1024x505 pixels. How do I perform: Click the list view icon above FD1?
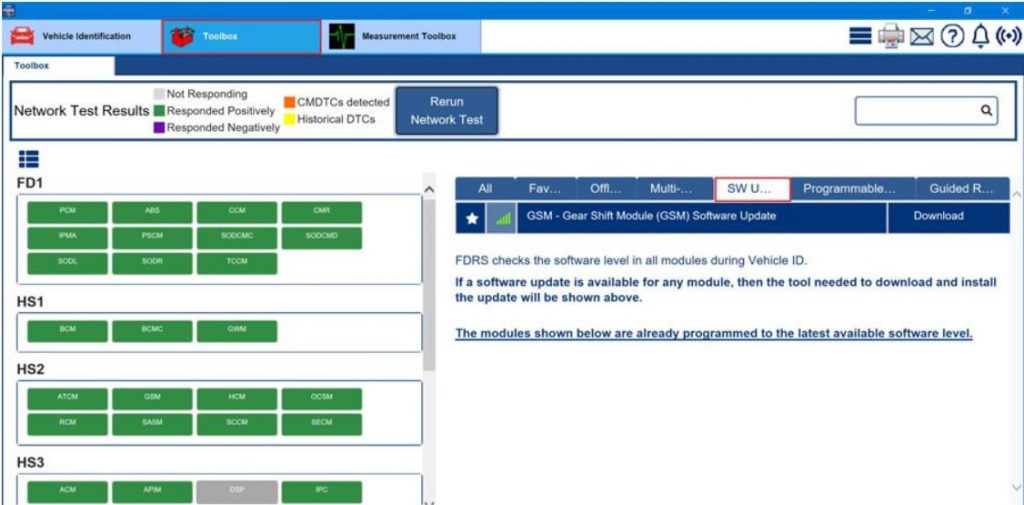(x=28, y=159)
